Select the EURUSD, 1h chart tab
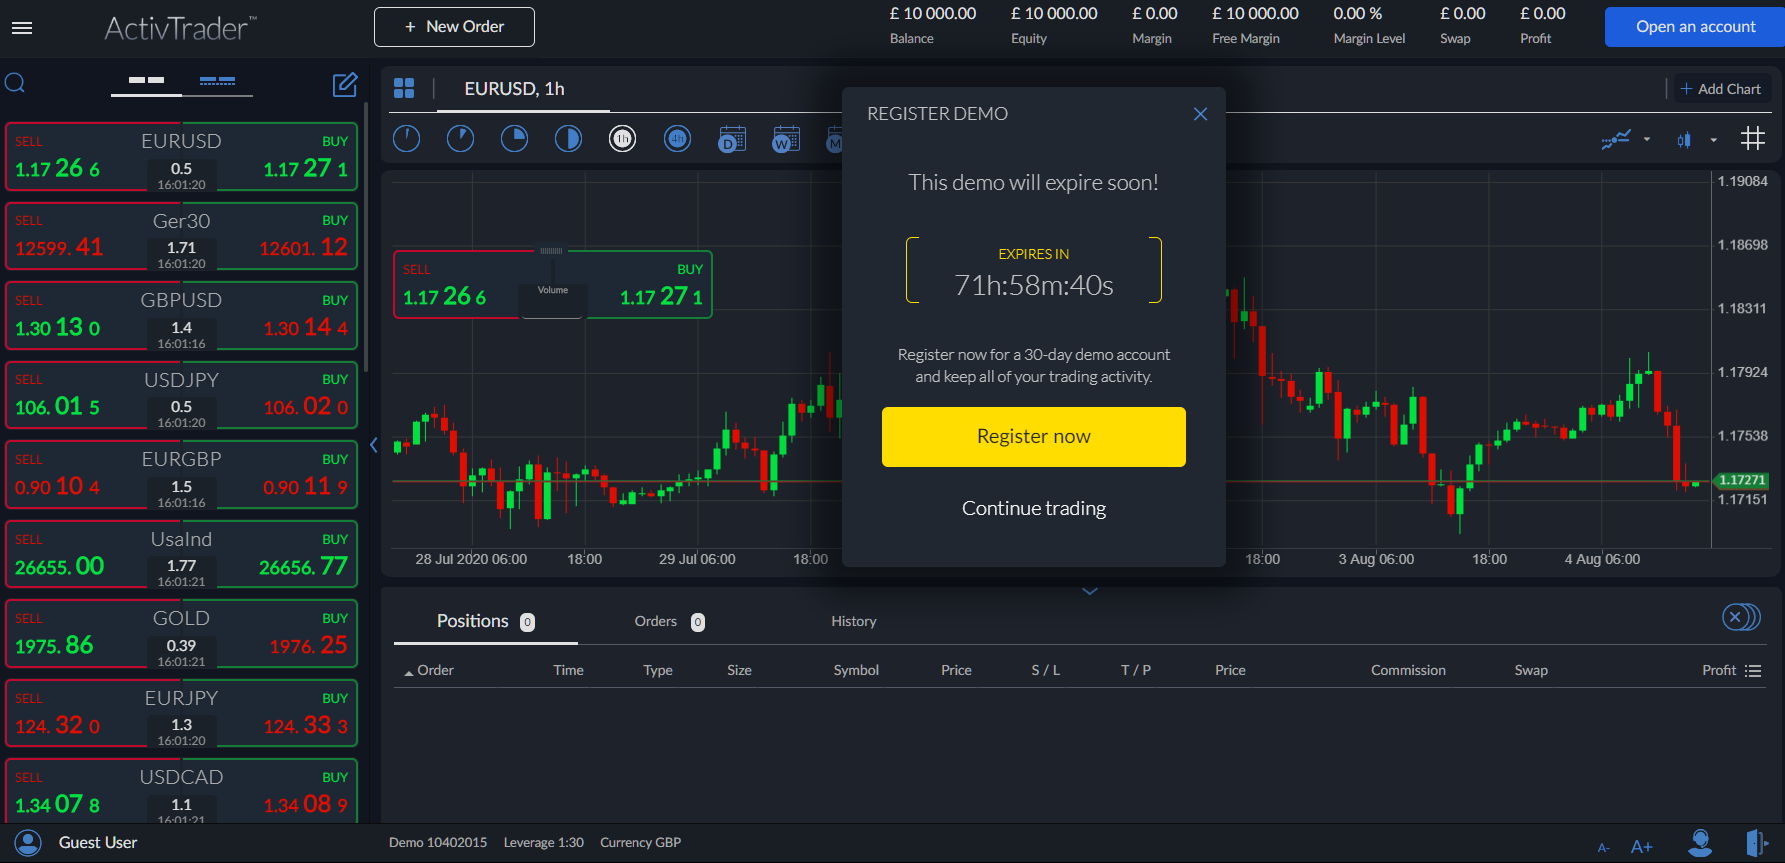The image size is (1785, 863). (x=514, y=89)
